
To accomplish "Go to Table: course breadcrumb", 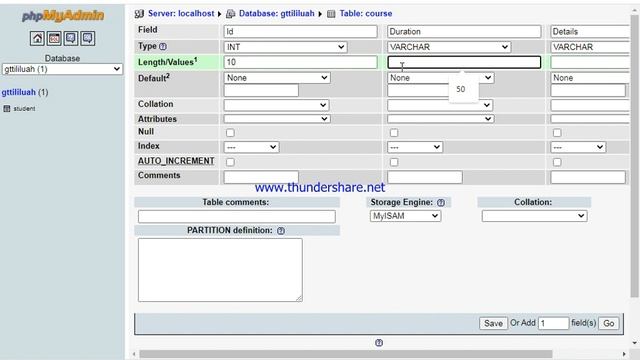I will point(366,13).
